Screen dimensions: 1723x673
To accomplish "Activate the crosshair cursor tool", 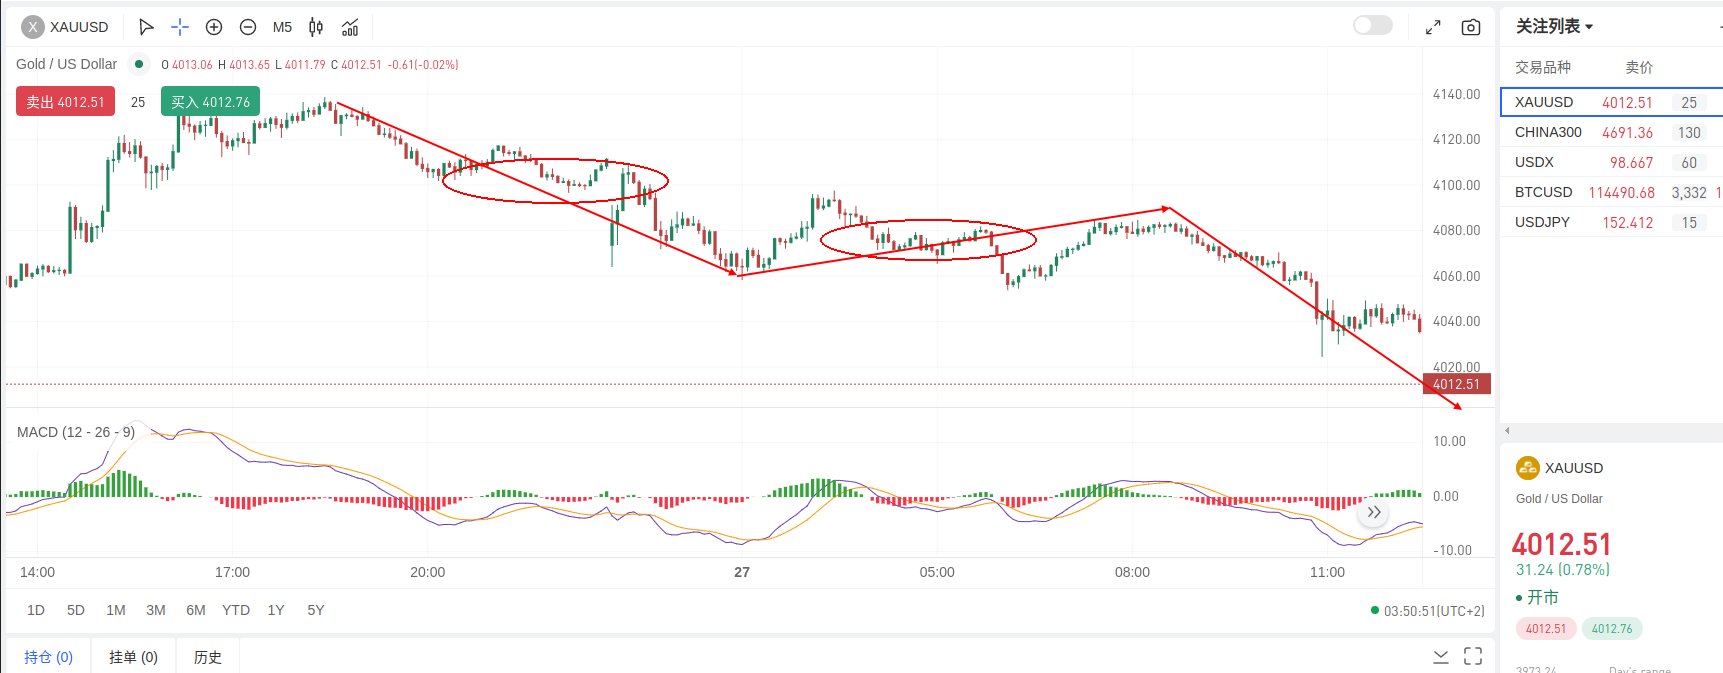I will click(180, 27).
